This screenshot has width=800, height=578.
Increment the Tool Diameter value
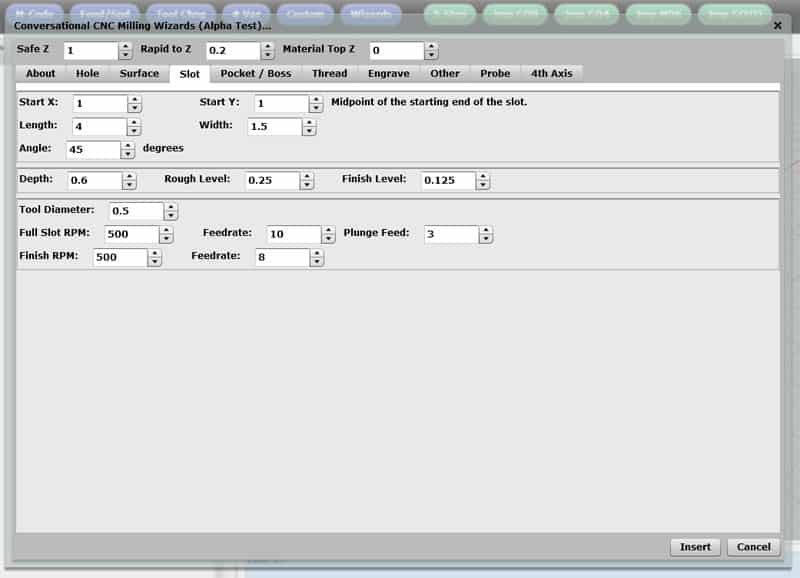[x=169, y=207]
